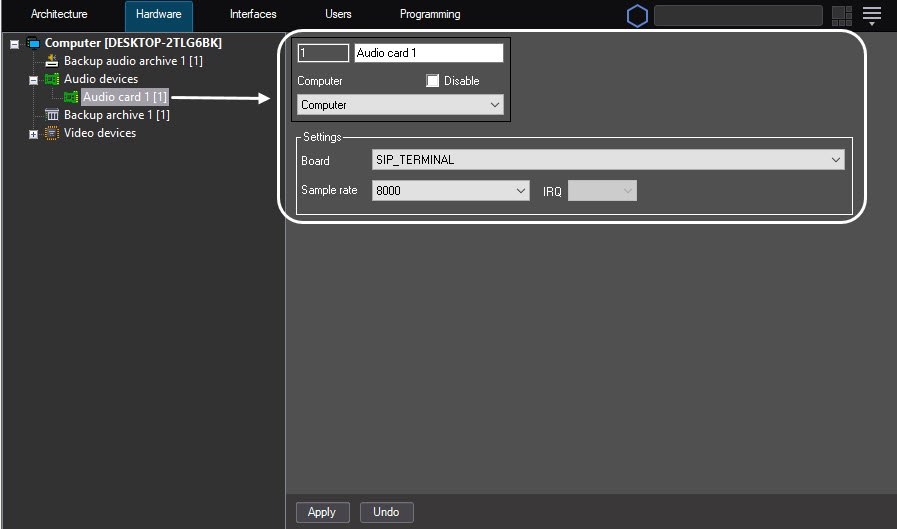Open the Board dropdown showing SIP_TERMINAL
The image size is (897, 529).
click(608, 160)
